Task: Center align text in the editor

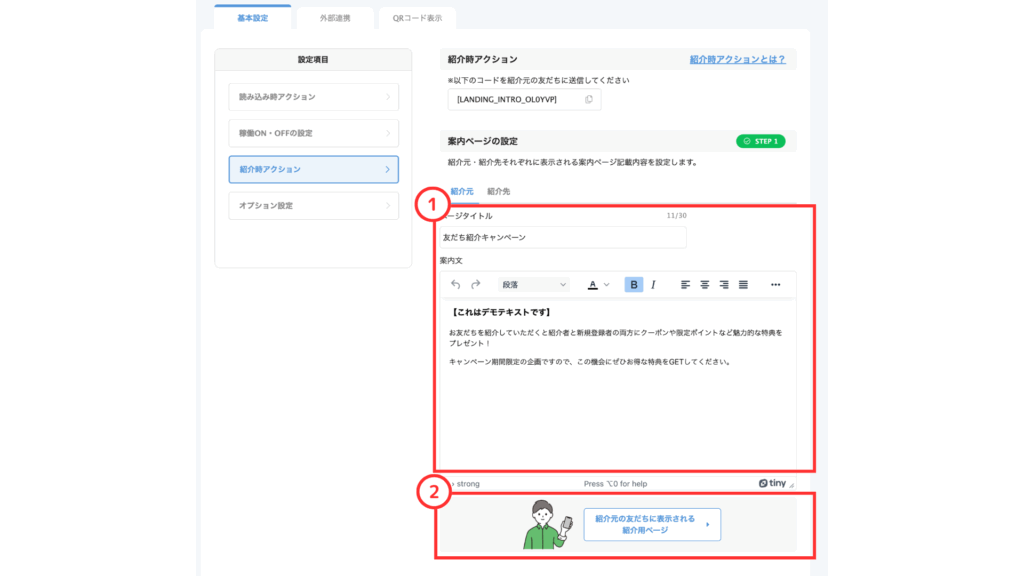Action: tap(705, 285)
